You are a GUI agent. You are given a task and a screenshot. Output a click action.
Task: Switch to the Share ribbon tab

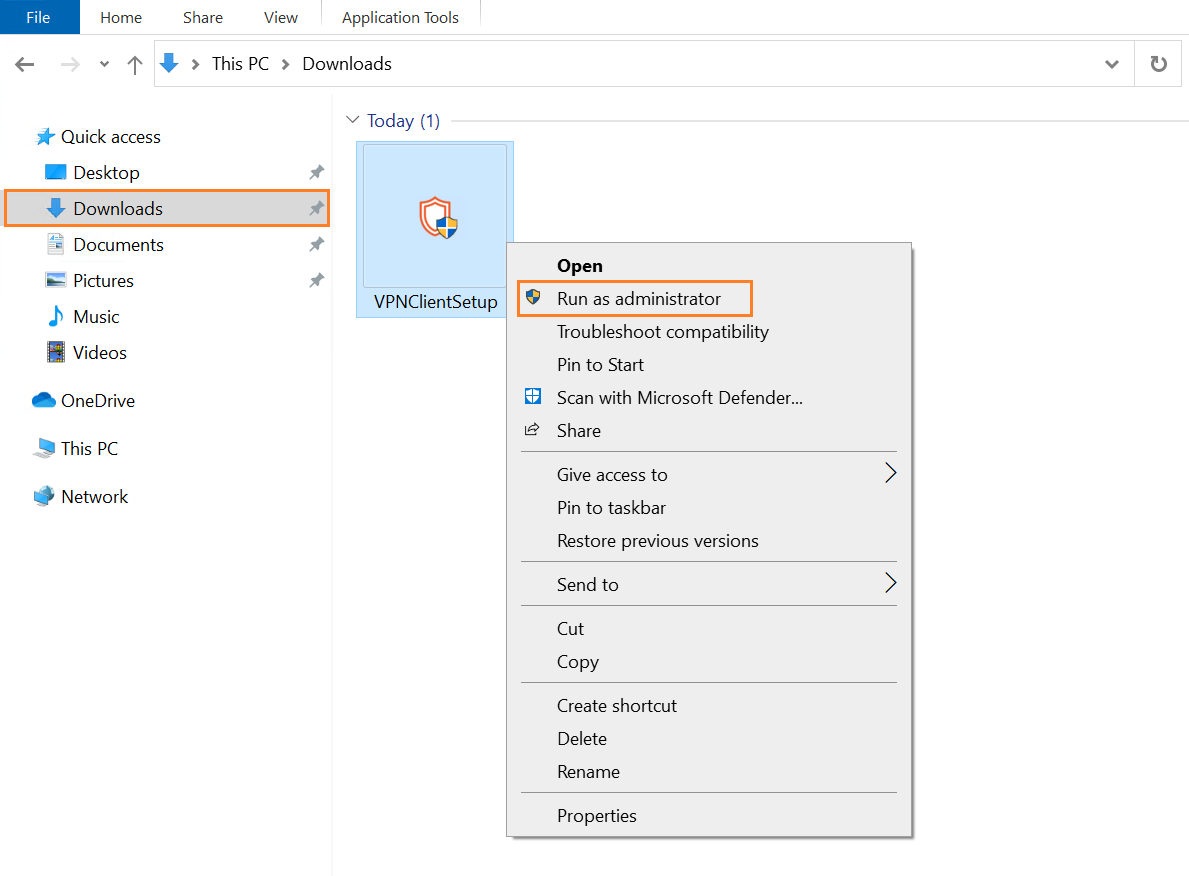202,17
